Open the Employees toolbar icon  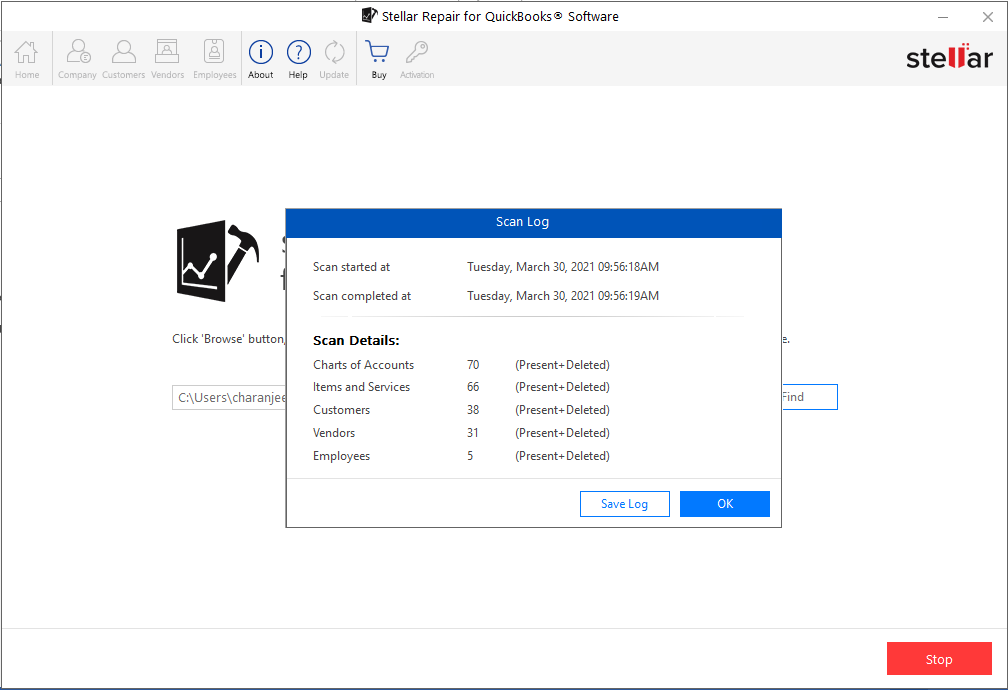pos(215,59)
